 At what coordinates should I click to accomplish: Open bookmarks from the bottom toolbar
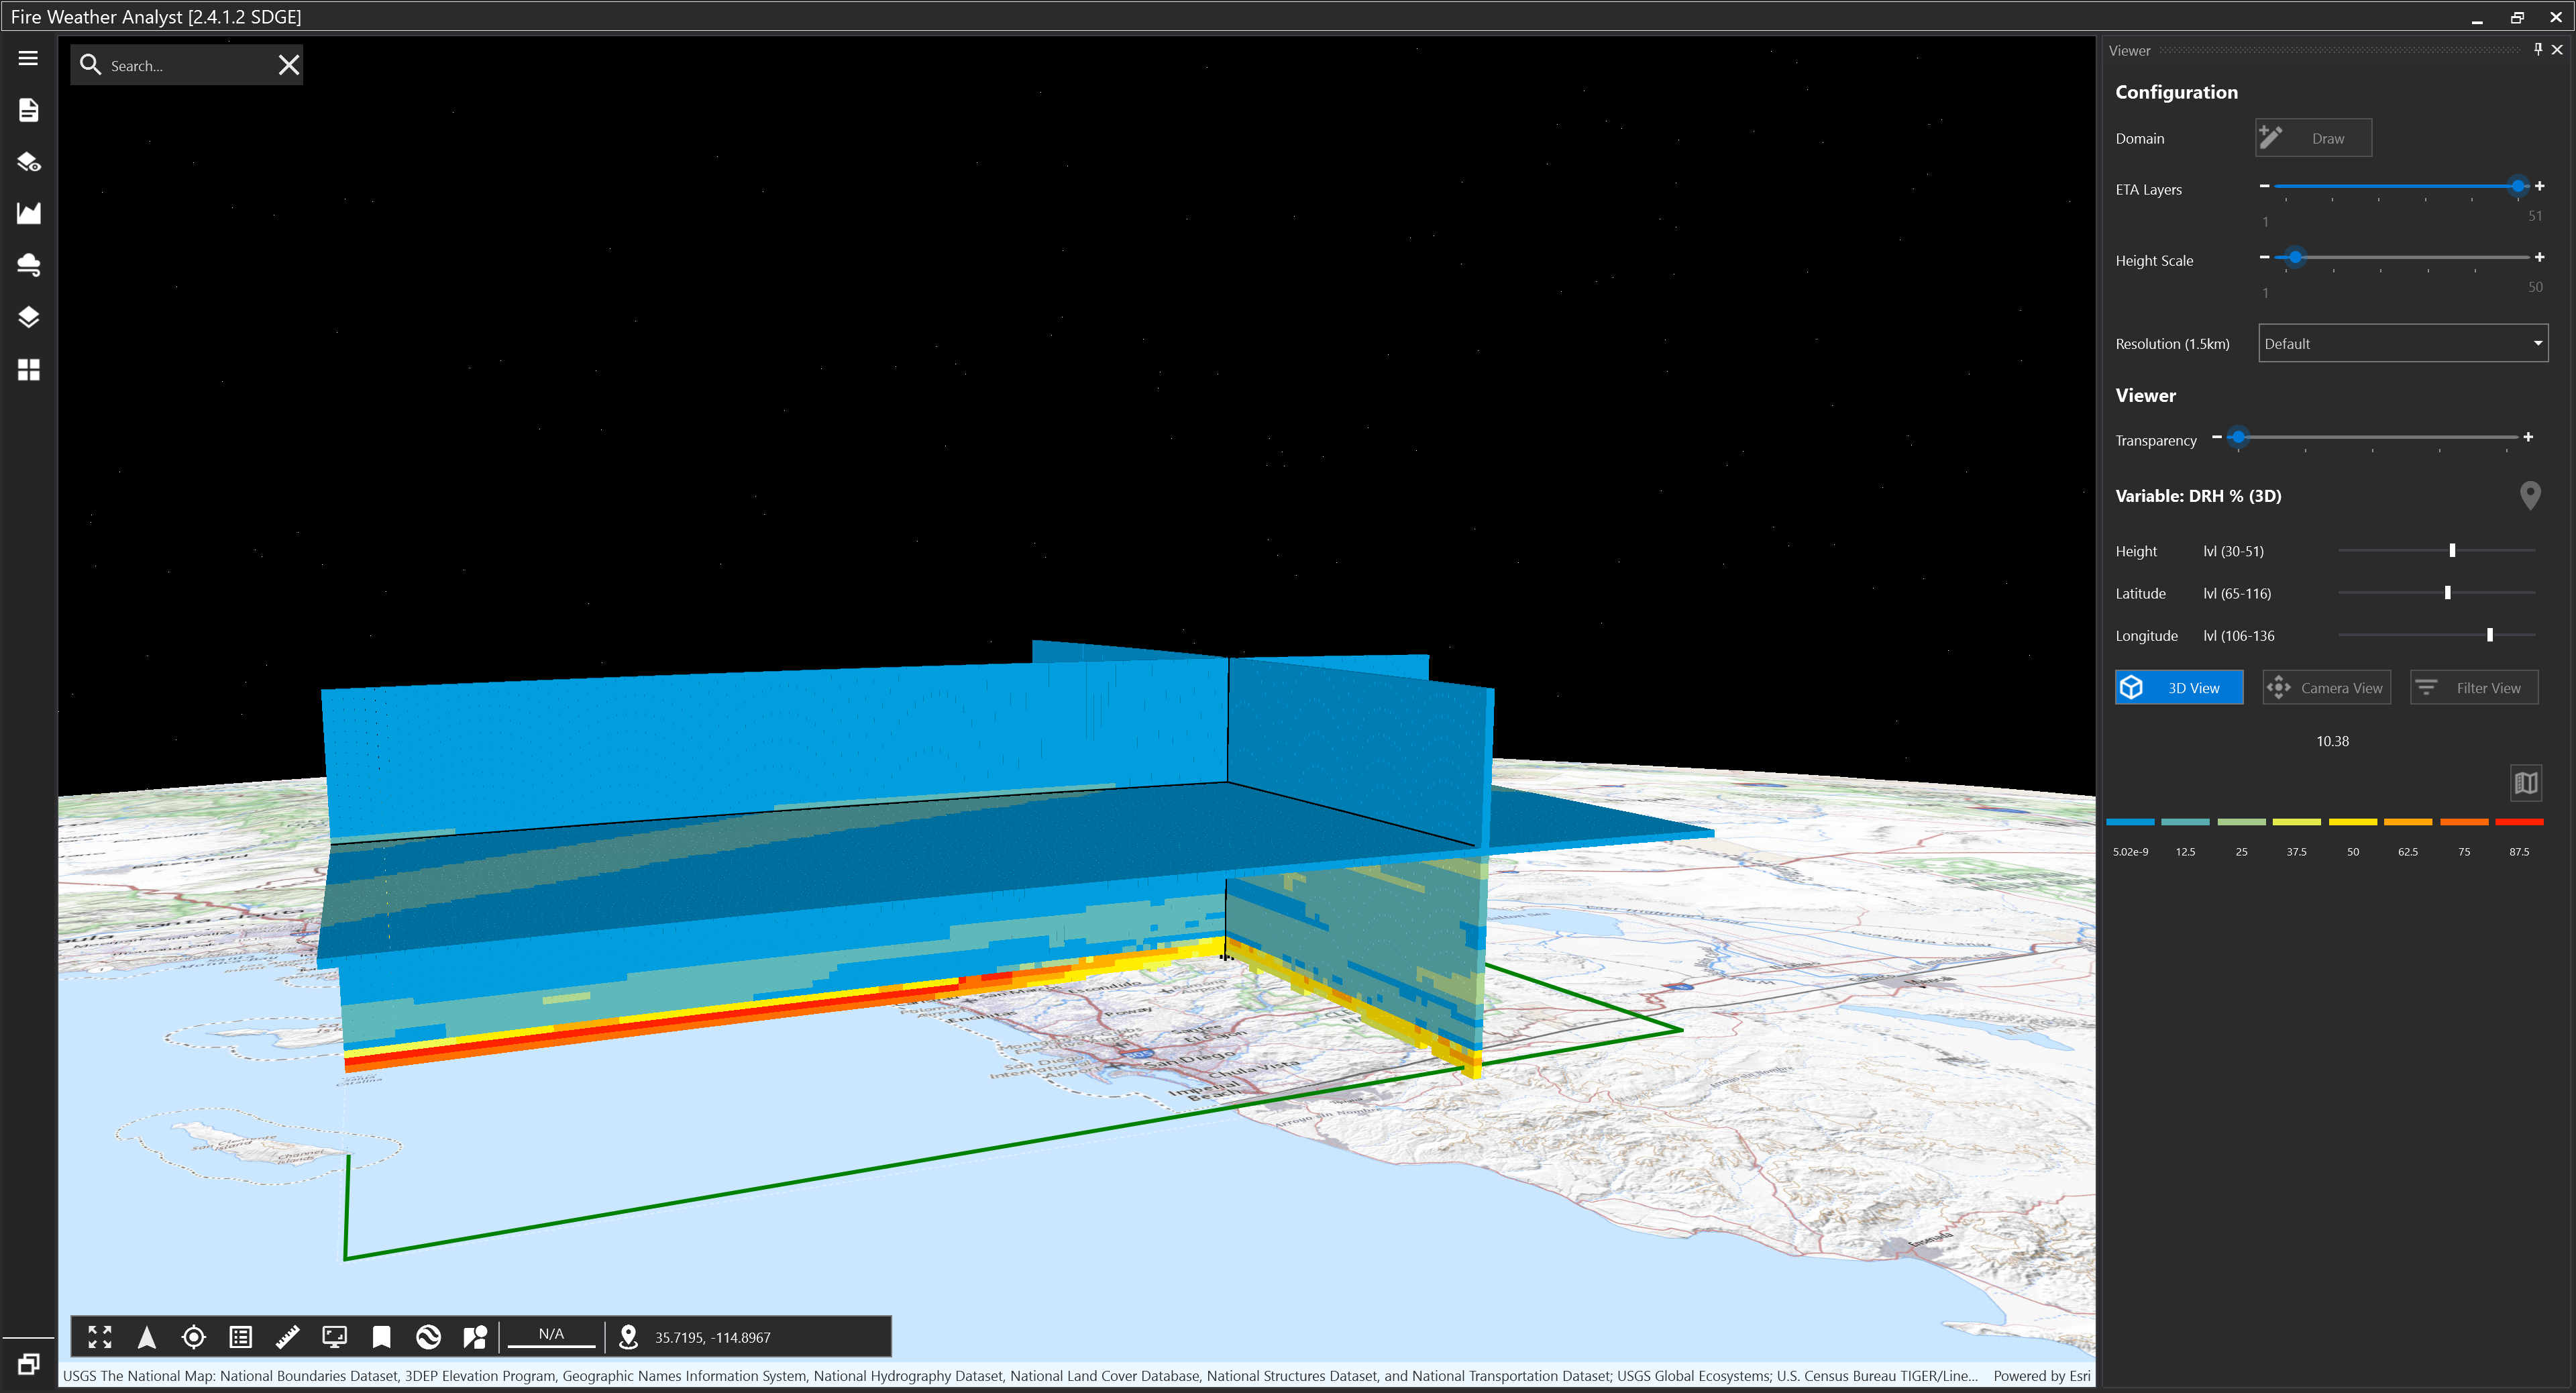point(381,1336)
